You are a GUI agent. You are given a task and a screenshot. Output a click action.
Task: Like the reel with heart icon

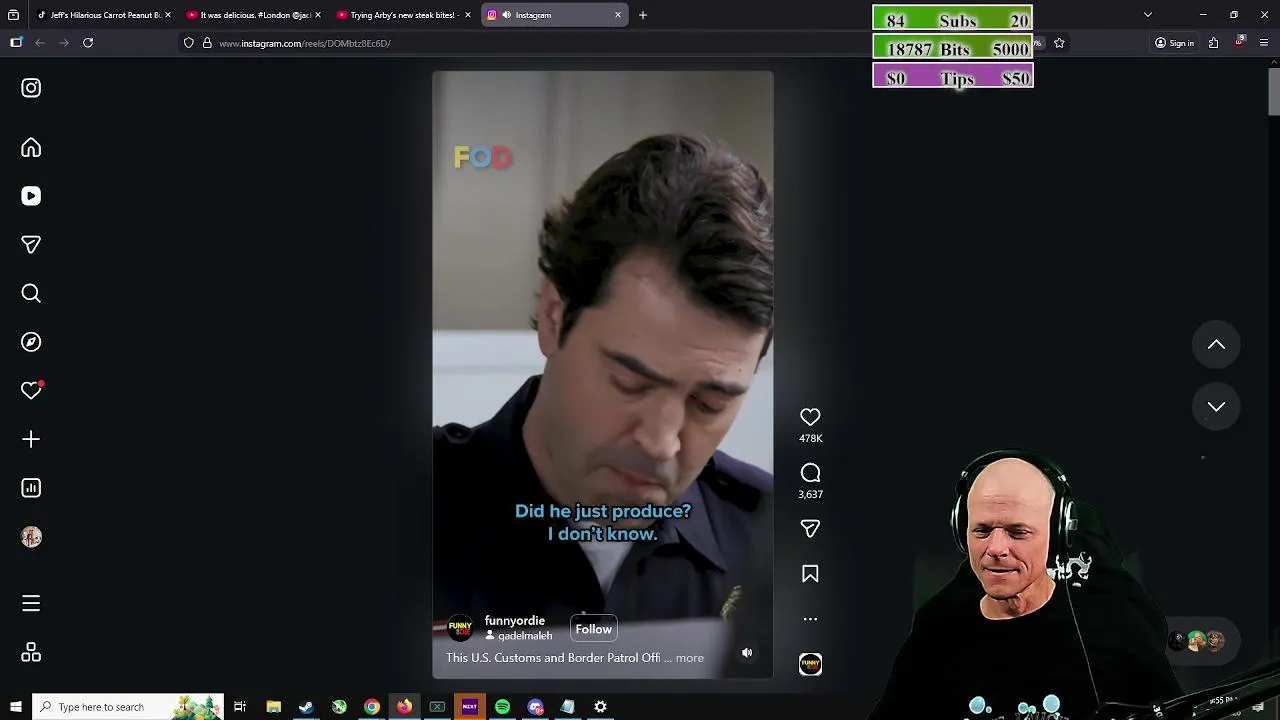pyautogui.click(x=810, y=417)
